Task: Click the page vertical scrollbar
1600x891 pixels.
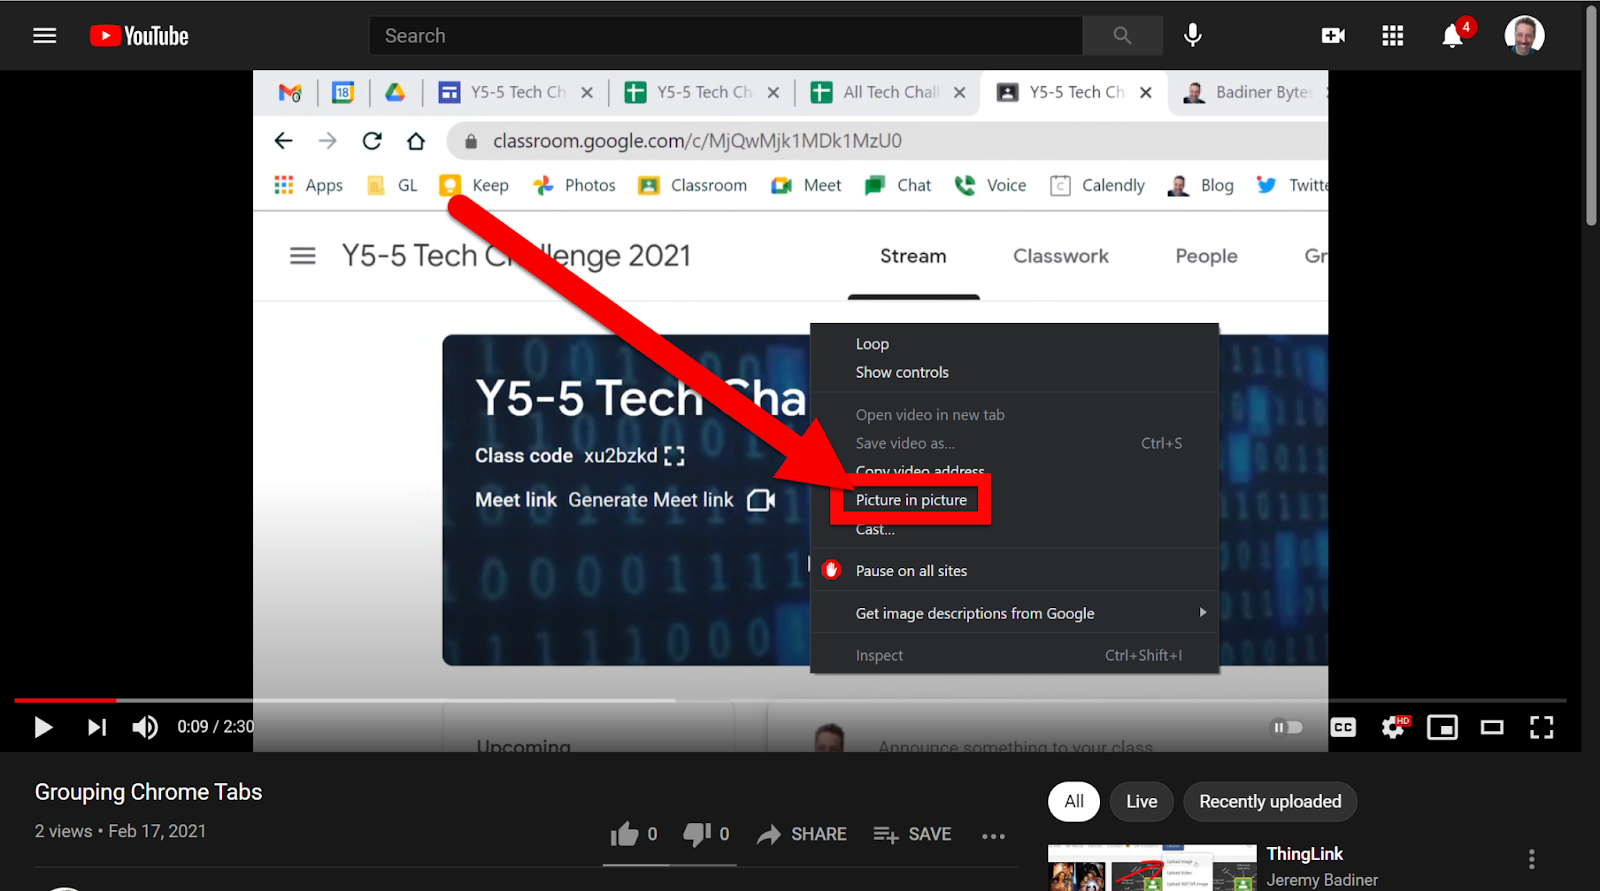Action: coord(1591,115)
